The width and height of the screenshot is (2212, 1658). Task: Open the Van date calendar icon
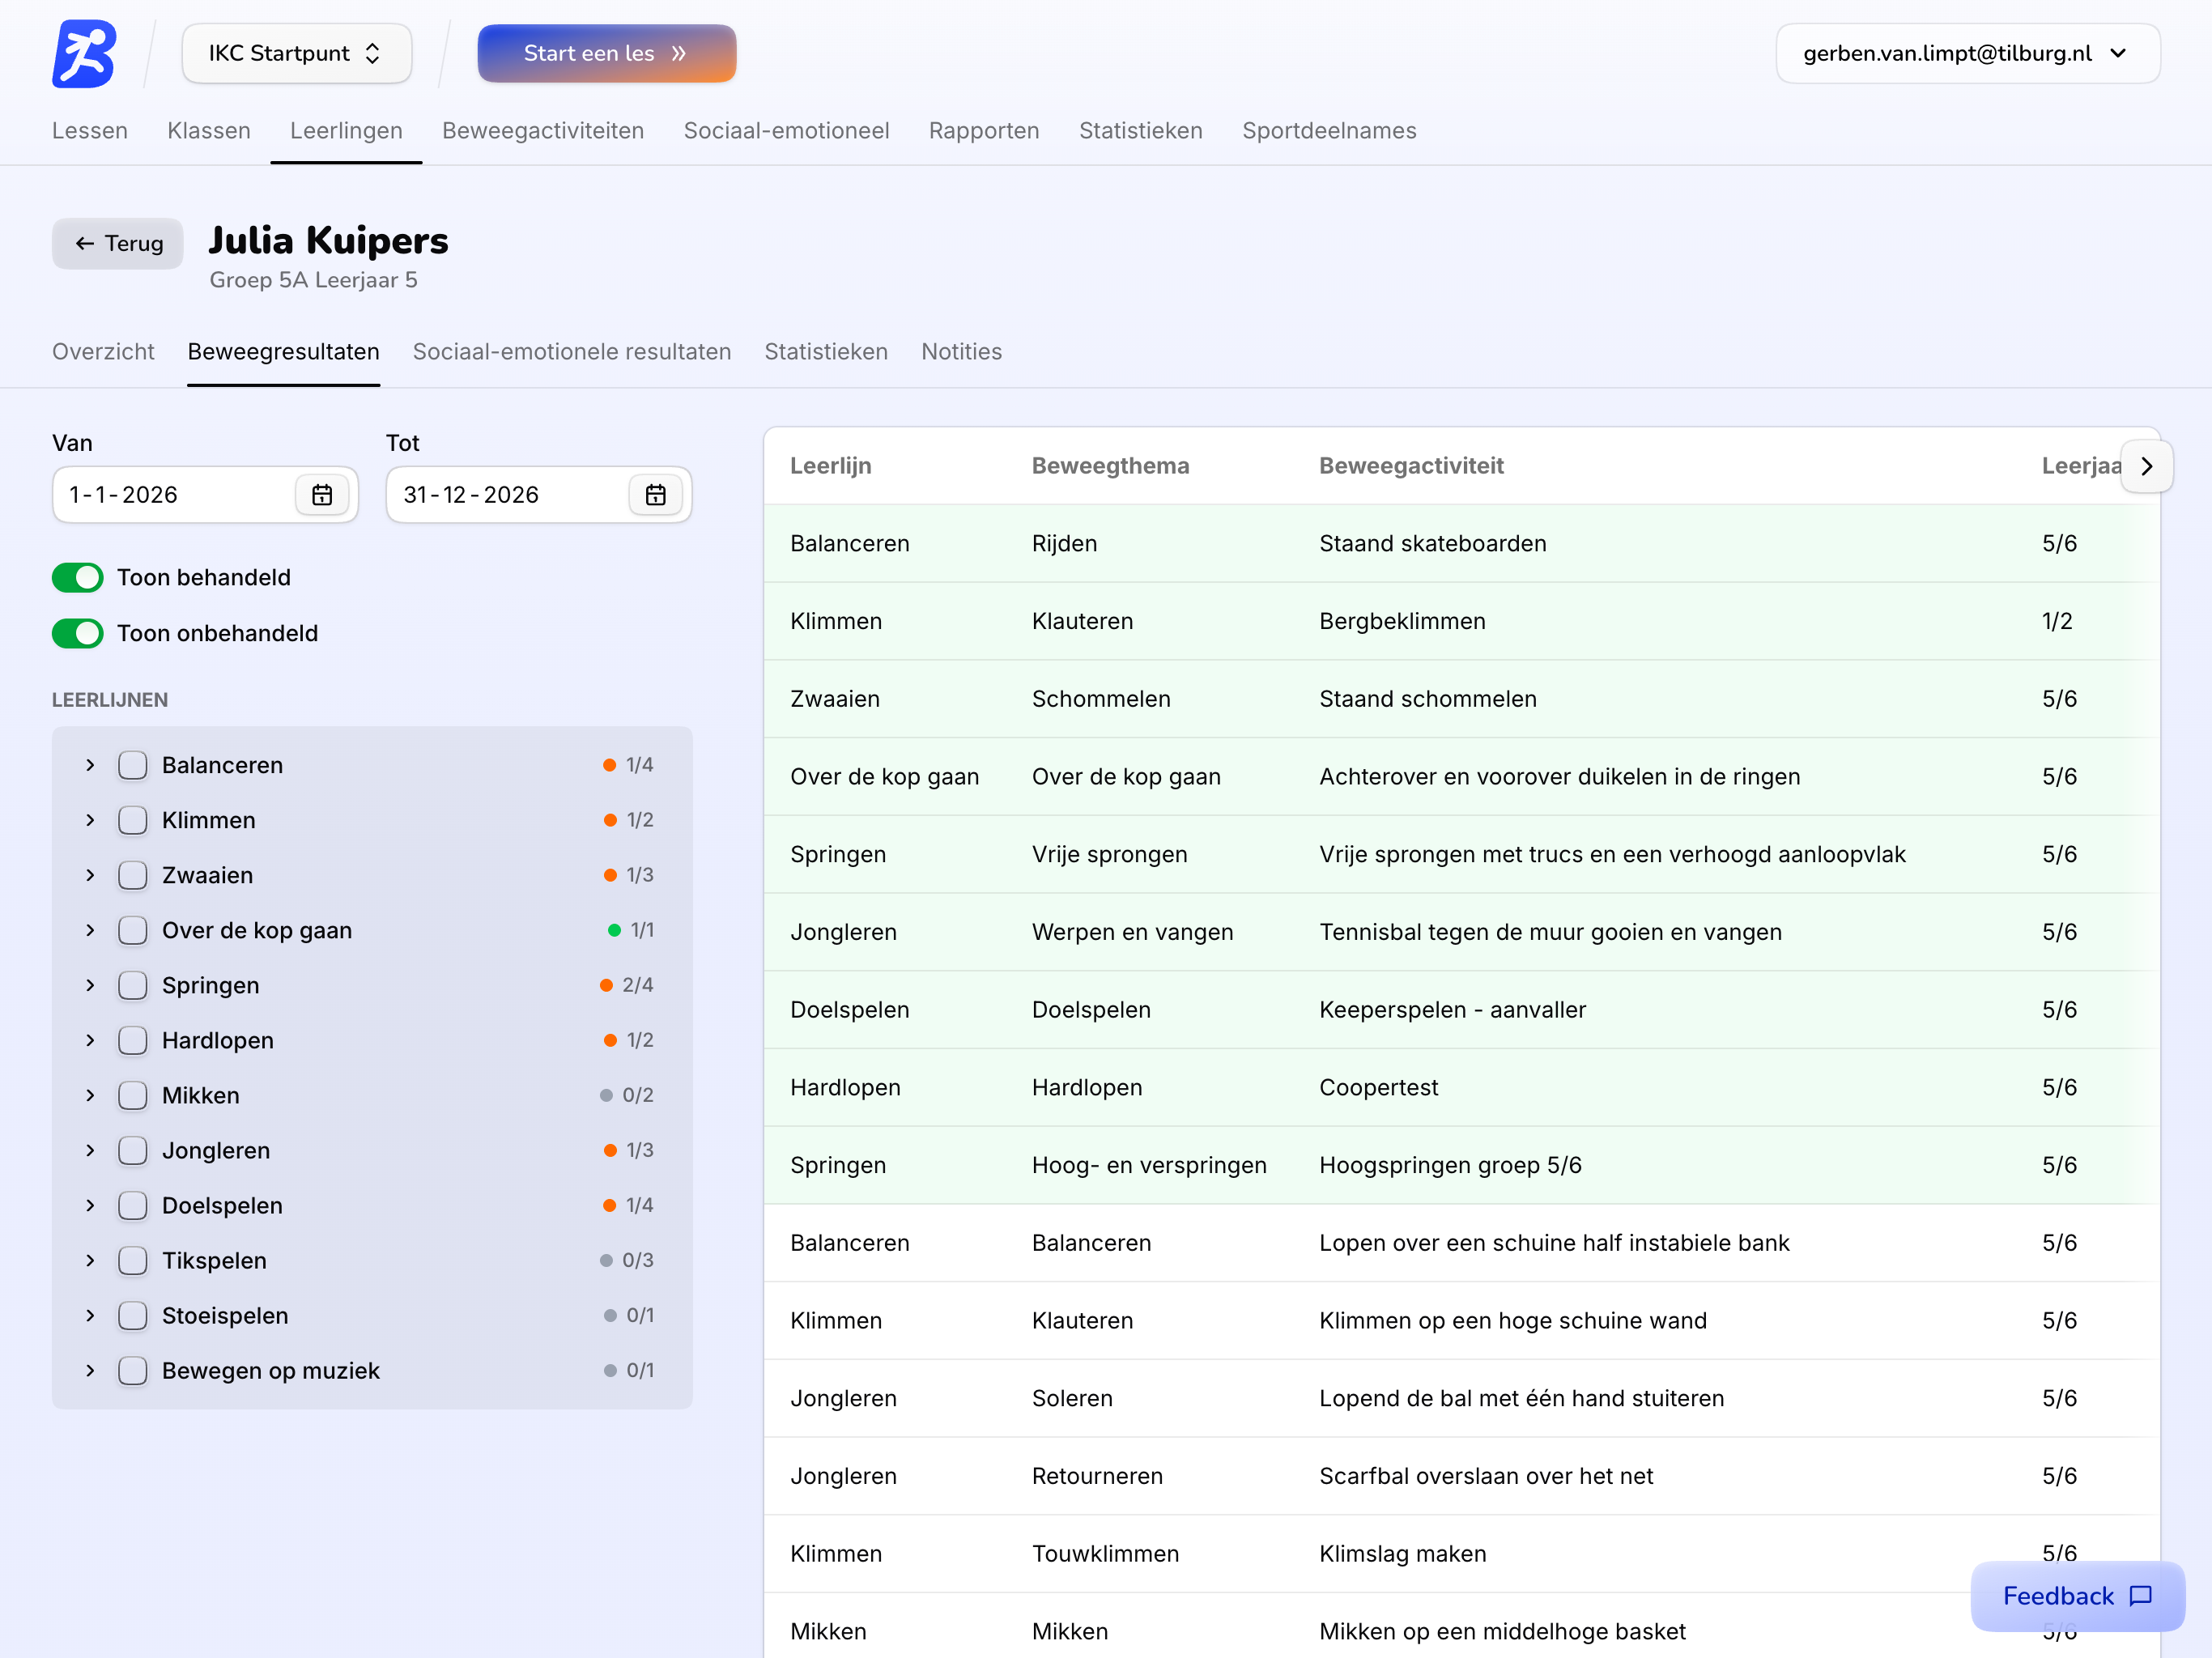[x=322, y=495]
